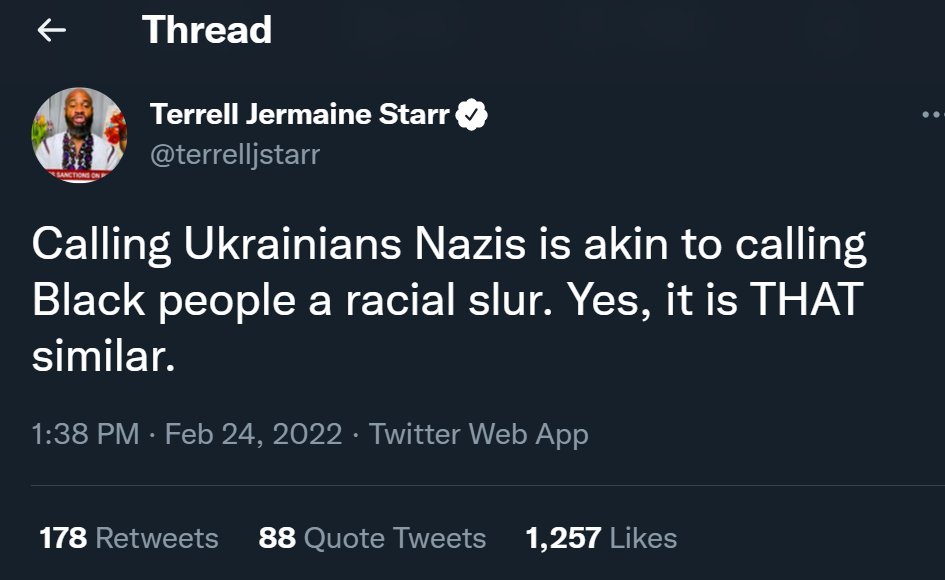Click the tweet's final word similar
This screenshot has width=945, height=580.
coord(103,356)
